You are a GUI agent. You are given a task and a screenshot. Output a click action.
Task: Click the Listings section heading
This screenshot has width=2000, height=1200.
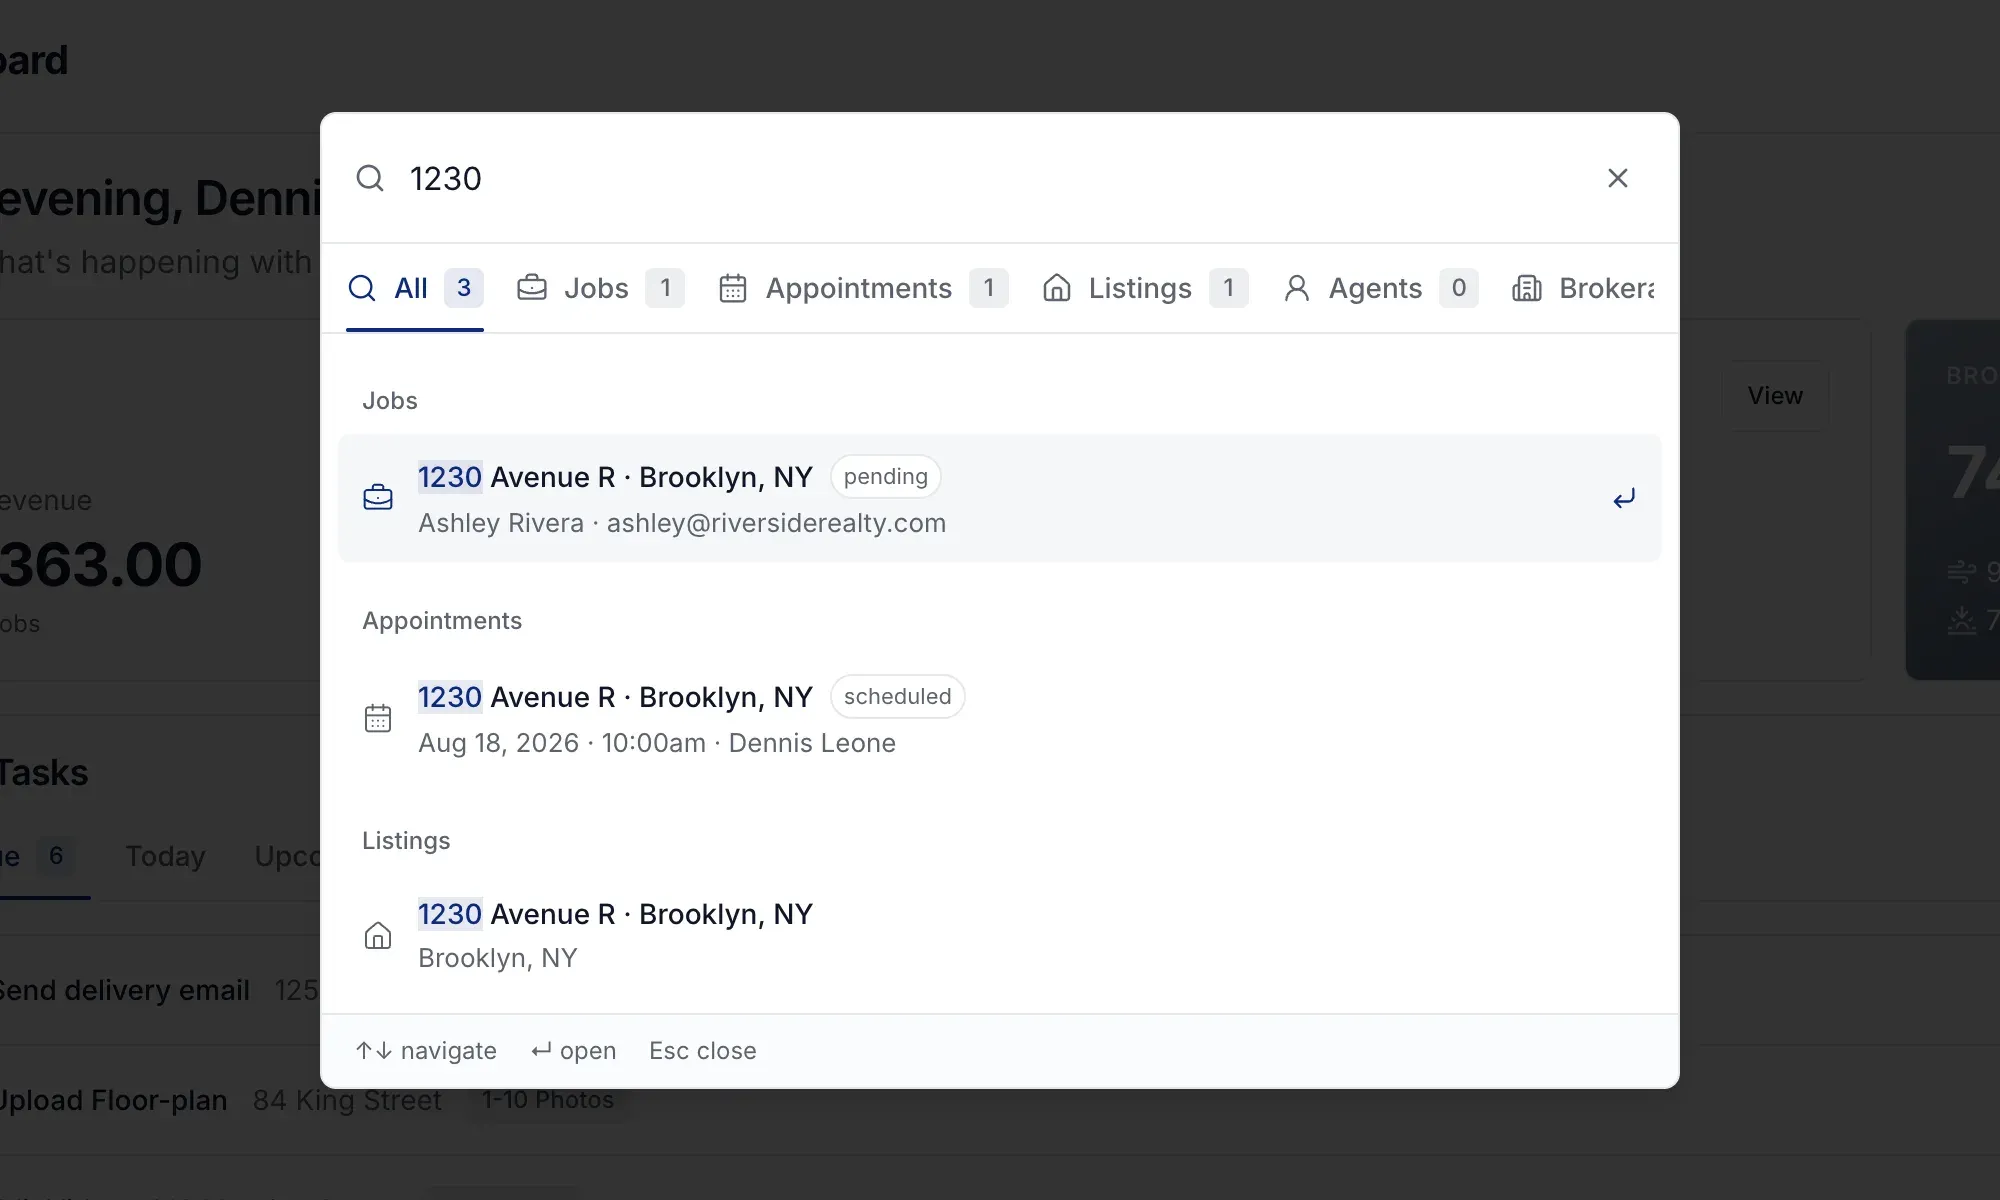point(406,841)
